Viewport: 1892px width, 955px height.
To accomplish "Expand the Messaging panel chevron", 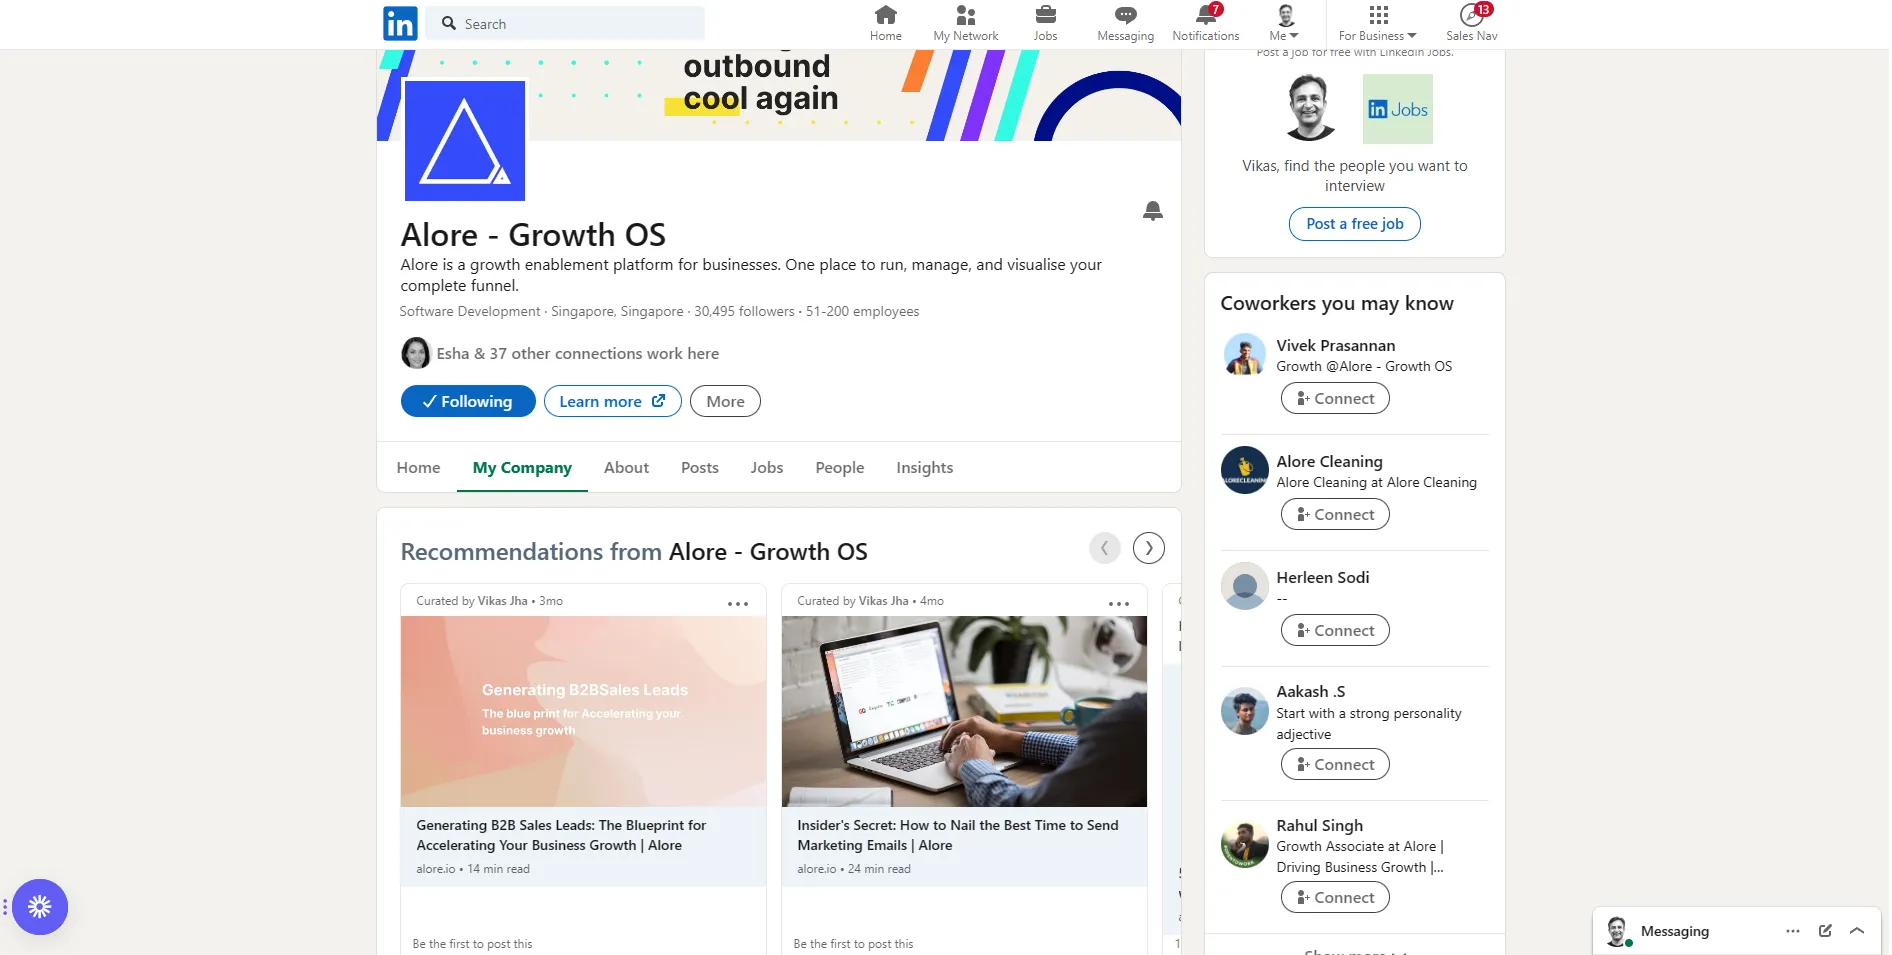I will point(1856,931).
